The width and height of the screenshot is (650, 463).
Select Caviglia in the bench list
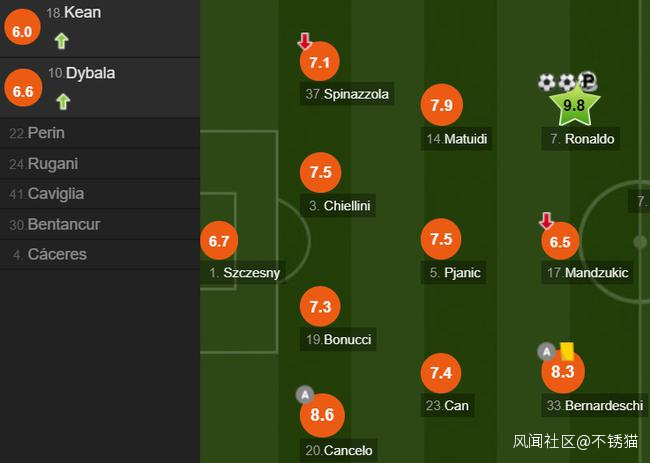[55, 194]
